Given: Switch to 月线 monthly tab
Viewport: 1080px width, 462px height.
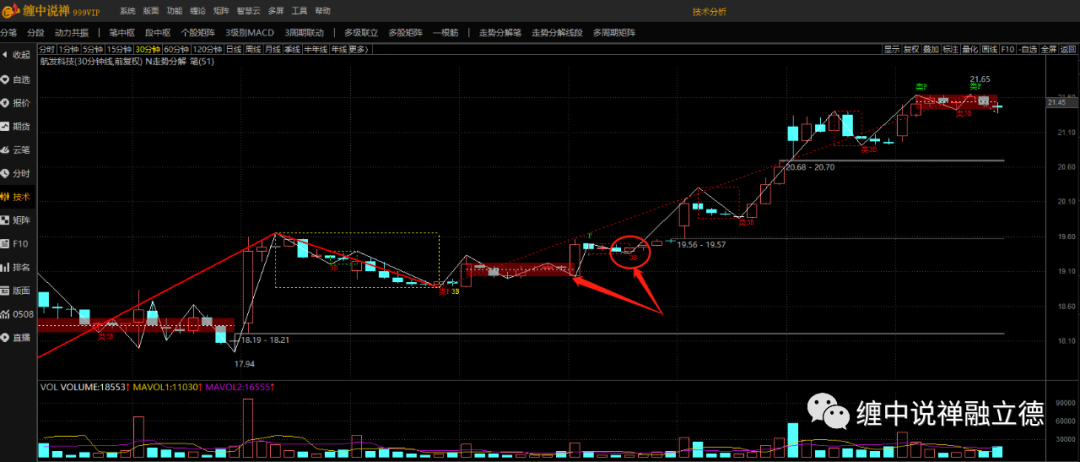Looking at the screenshot, I should pos(273,49).
